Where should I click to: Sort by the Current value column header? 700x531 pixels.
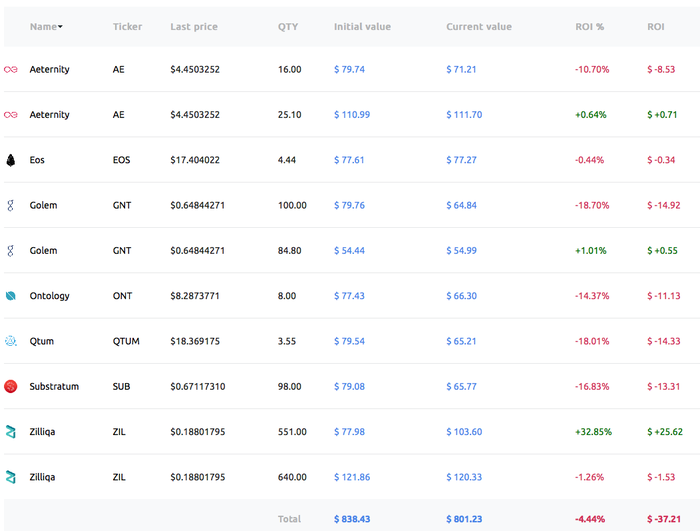479,27
